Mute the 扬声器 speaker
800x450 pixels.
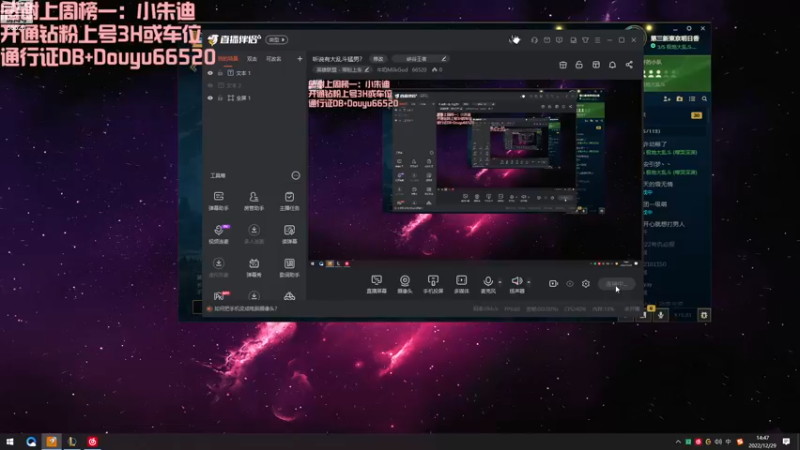[x=517, y=284]
